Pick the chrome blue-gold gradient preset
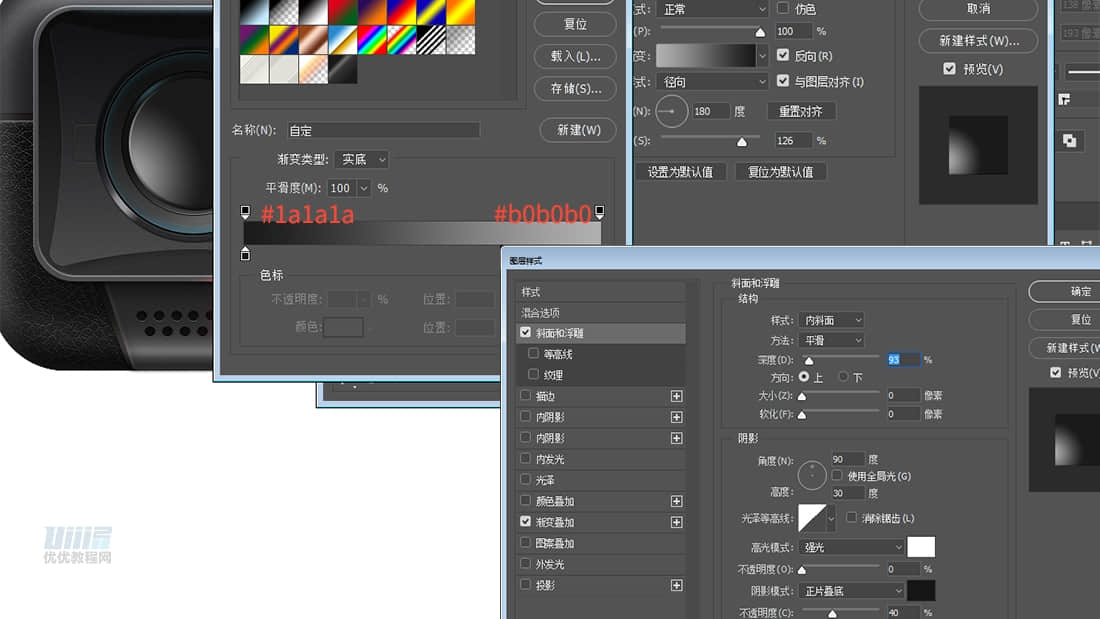Screen dimensions: 1100x619 click(x=343, y=40)
